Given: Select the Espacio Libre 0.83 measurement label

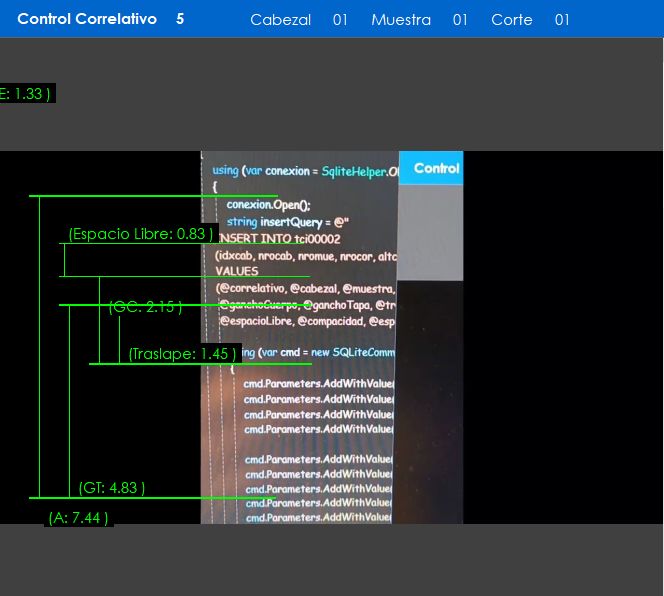Looking at the screenshot, I should [x=140, y=234].
